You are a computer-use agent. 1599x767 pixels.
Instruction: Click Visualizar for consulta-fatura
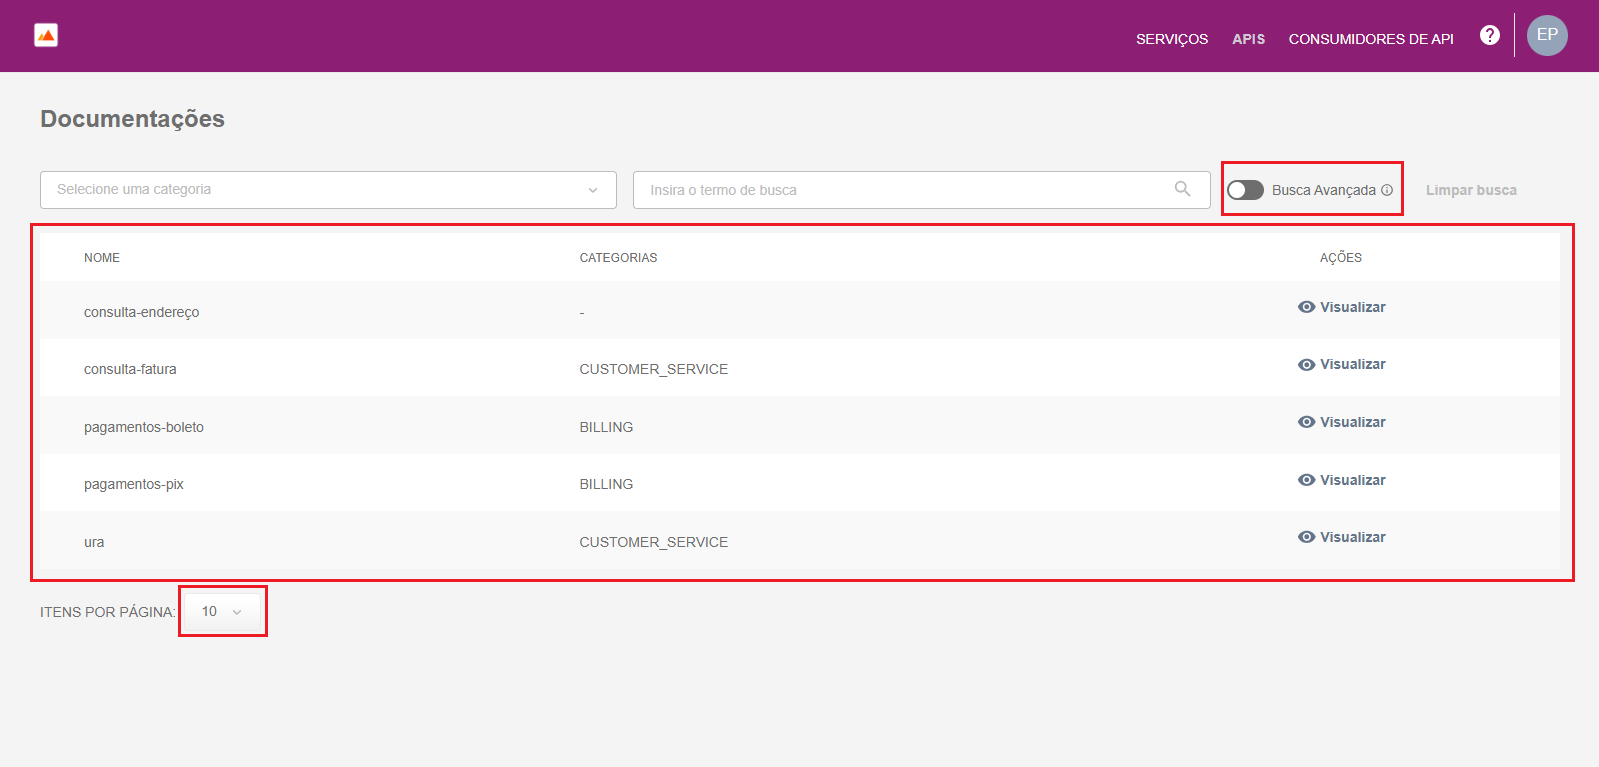click(x=1352, y=364)
